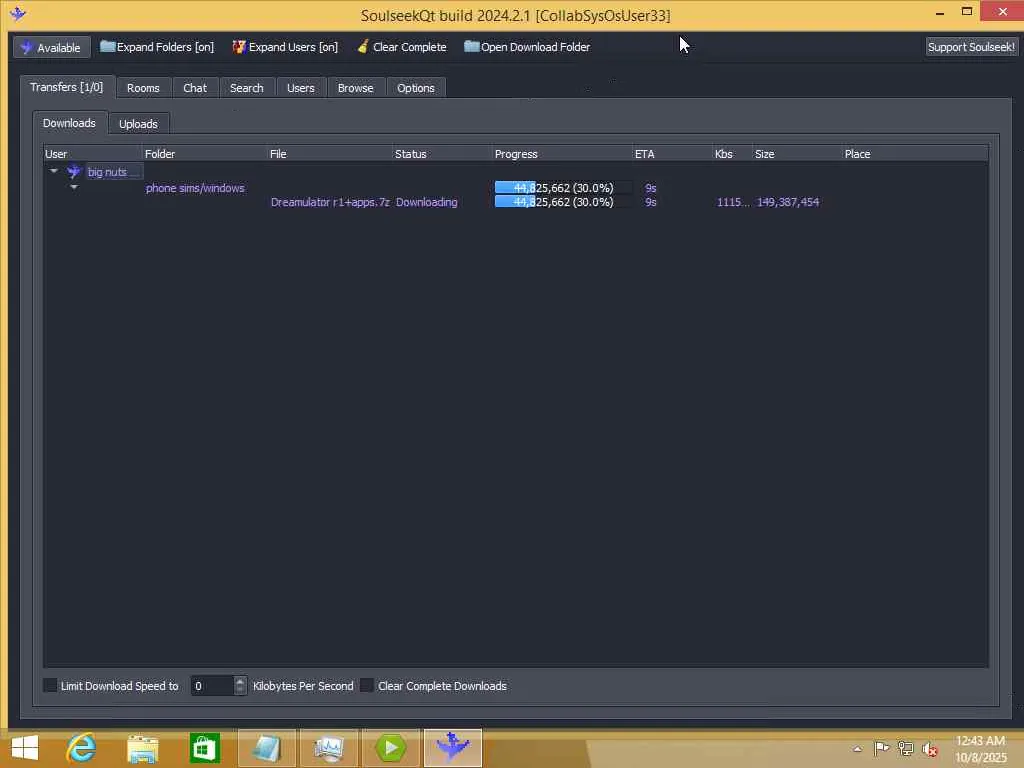Sort by Folder column header

coord(205,154)
